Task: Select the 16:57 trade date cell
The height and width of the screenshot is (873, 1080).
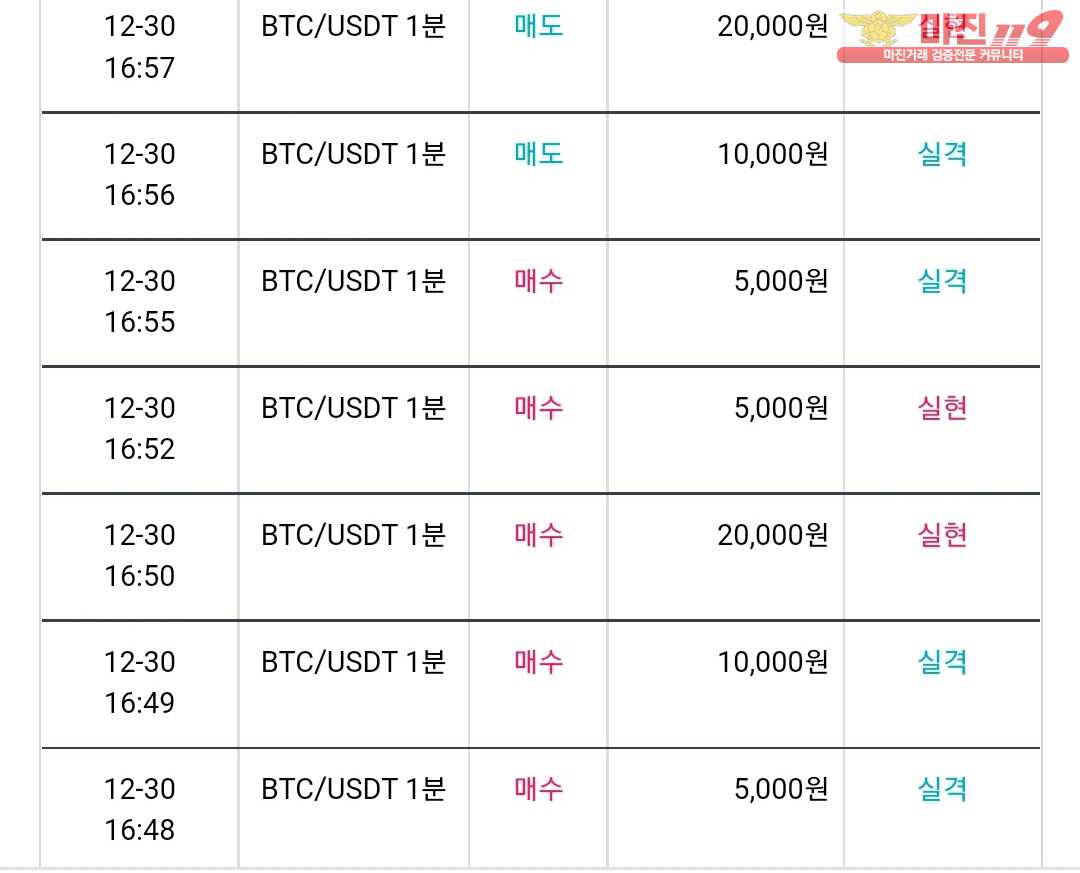Action: coord(140,47)
